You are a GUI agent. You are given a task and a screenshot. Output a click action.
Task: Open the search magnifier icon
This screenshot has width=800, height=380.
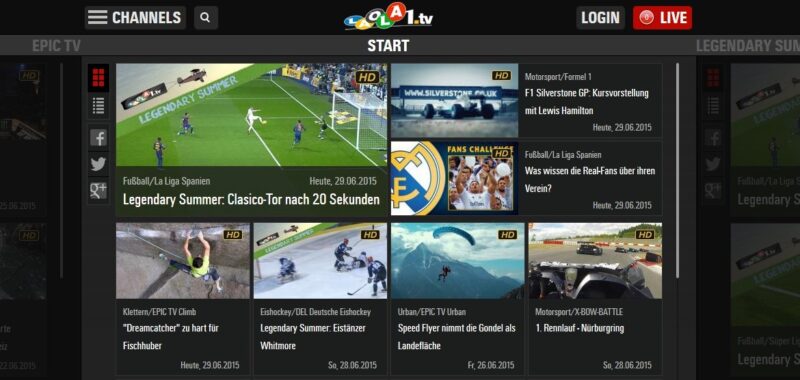pyautogui.click(x=206, y=18)
